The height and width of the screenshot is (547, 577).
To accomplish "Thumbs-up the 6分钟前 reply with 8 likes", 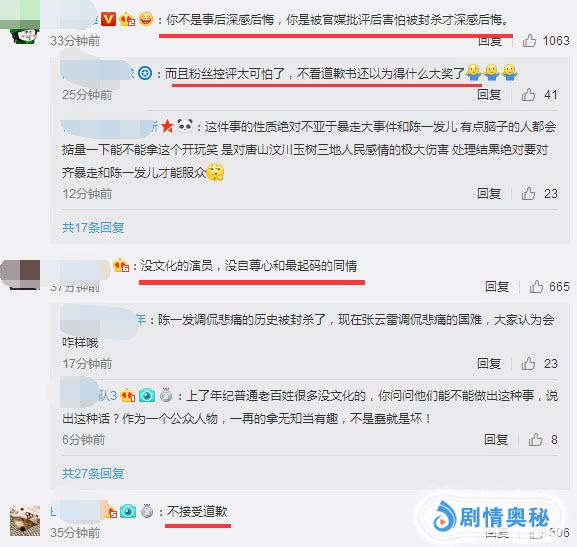I will click(x=535, y=439).
